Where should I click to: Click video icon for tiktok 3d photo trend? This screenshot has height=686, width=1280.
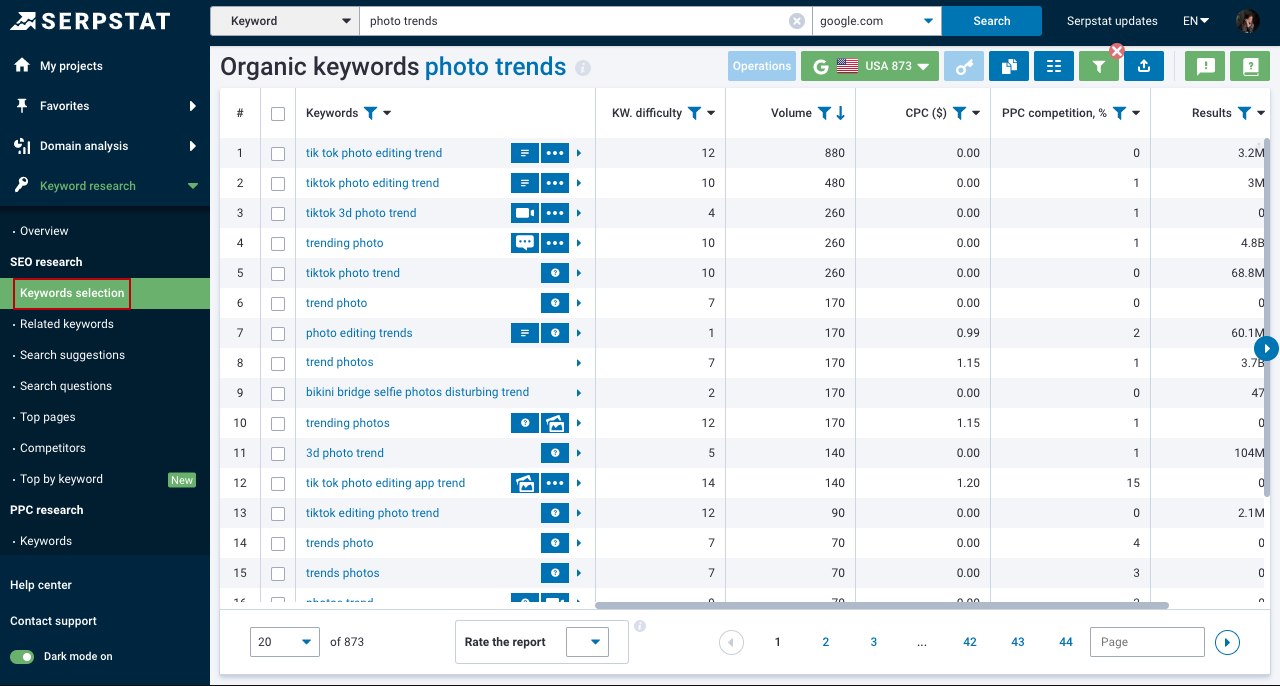click(x=525, y=213)
